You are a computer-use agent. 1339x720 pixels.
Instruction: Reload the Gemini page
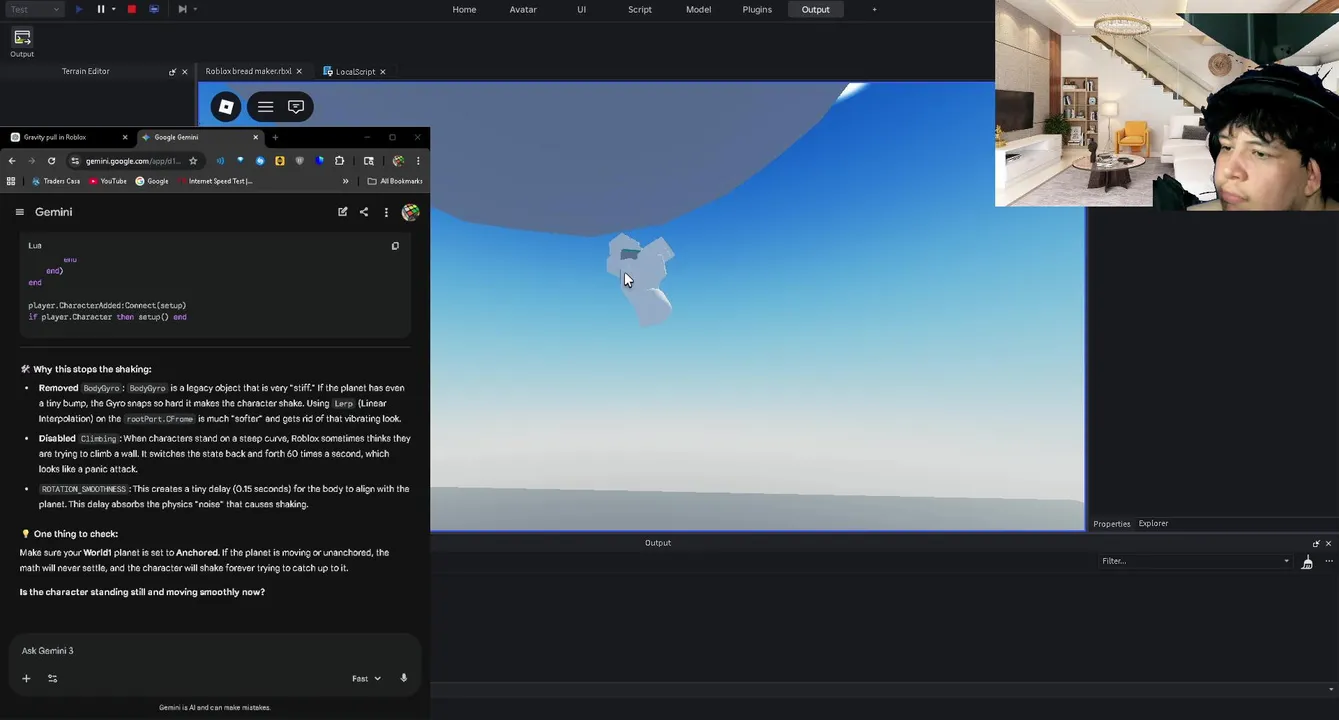(x=52, y=161)
